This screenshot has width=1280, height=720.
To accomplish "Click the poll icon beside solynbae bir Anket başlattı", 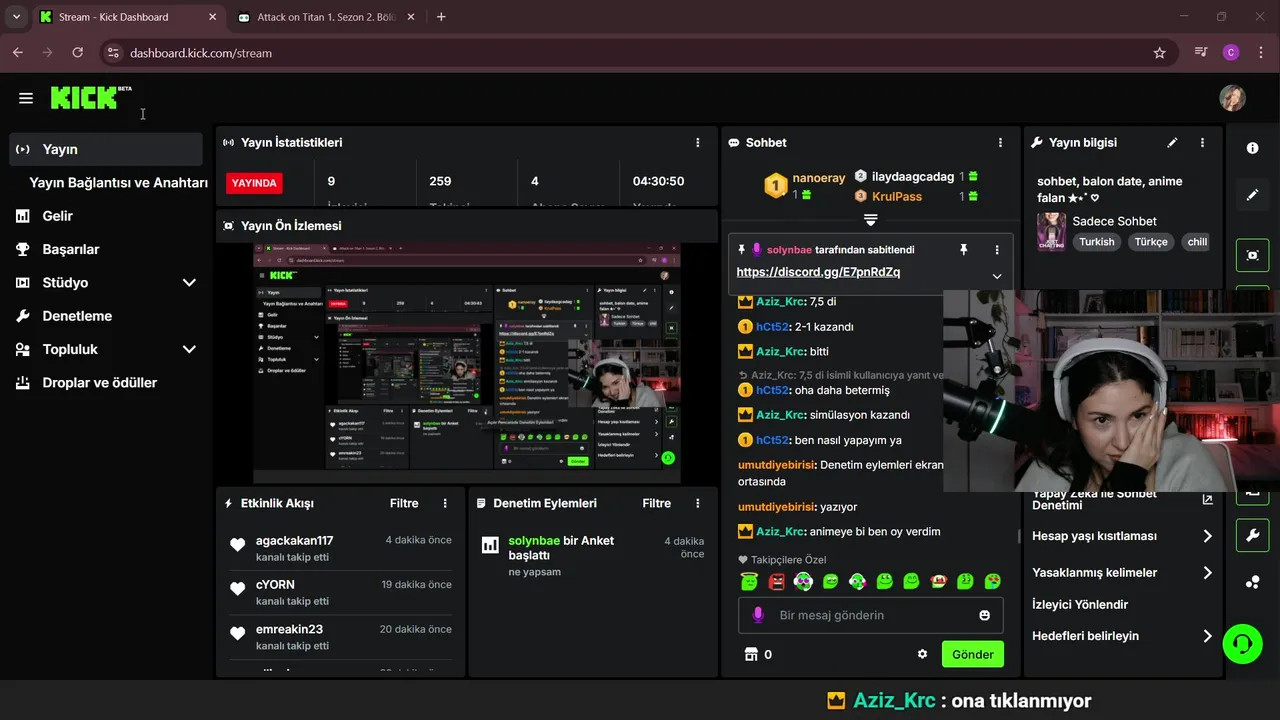I will 490,545.
